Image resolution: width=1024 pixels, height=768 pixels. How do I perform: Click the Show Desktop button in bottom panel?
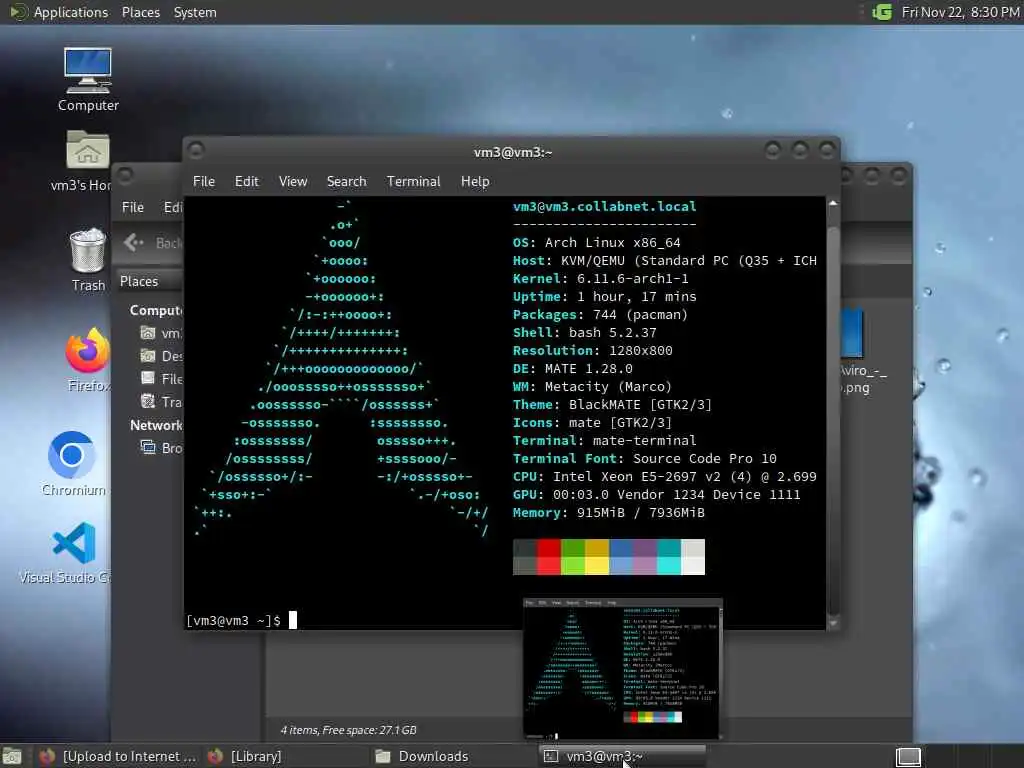point(12,757)
